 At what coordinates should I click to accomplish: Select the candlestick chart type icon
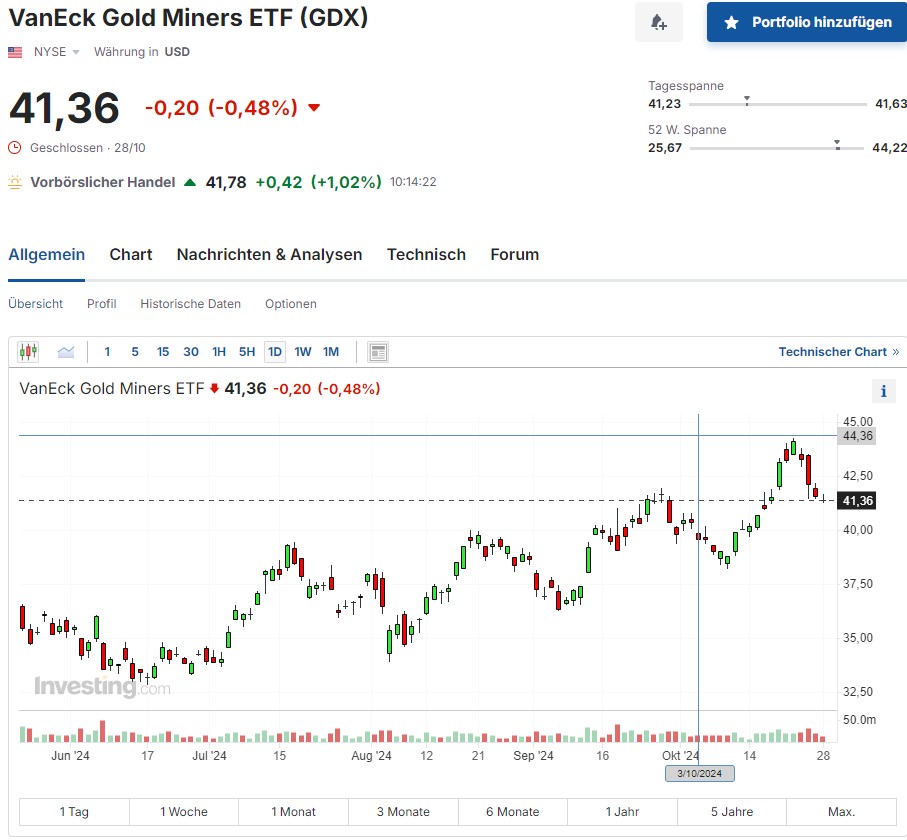pyautogui.click(x=28, y=351)
